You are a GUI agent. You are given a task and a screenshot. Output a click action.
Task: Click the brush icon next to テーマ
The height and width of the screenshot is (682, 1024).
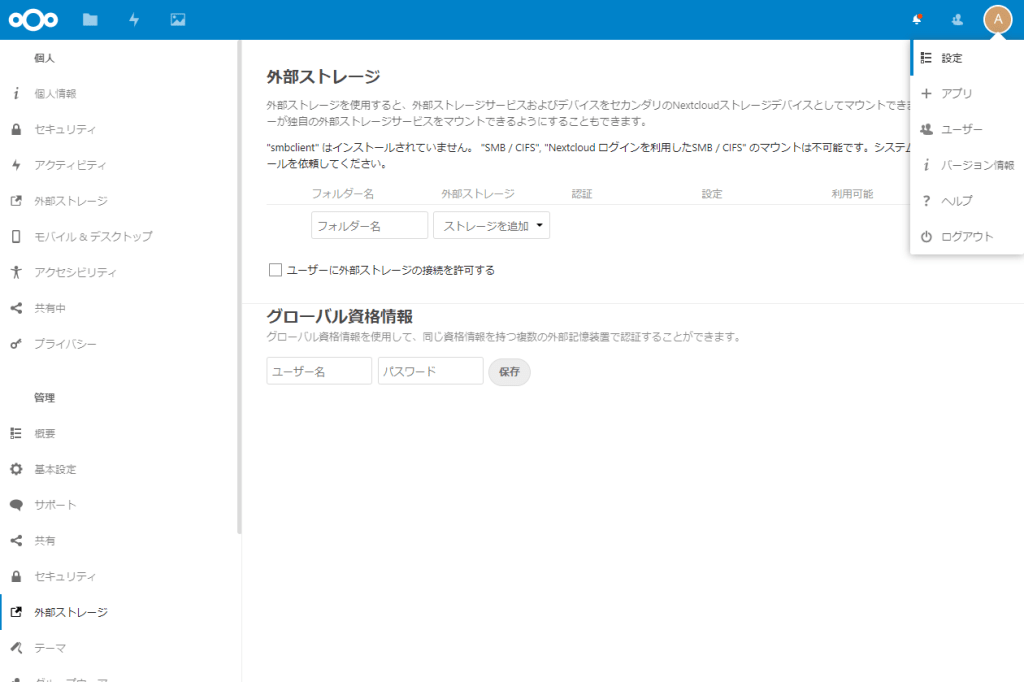(16, 647)
